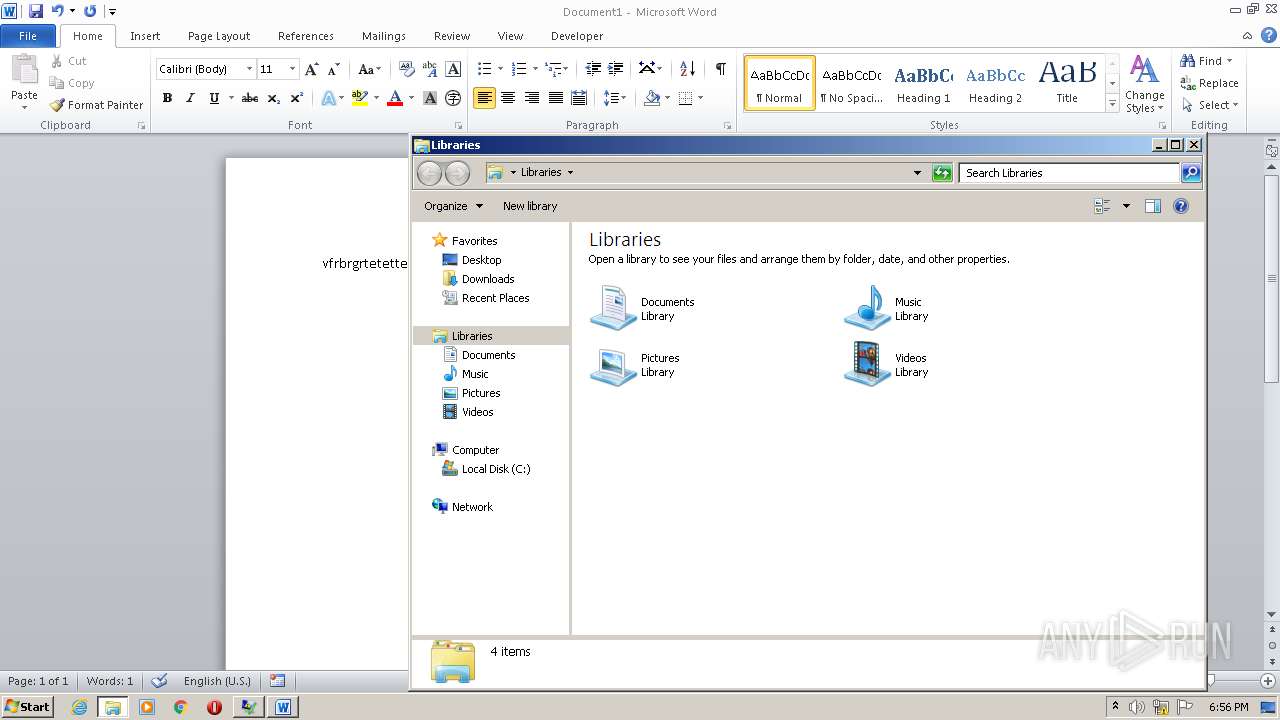Center the text alignment
The image size is (1280, 720).
[508, 98]
